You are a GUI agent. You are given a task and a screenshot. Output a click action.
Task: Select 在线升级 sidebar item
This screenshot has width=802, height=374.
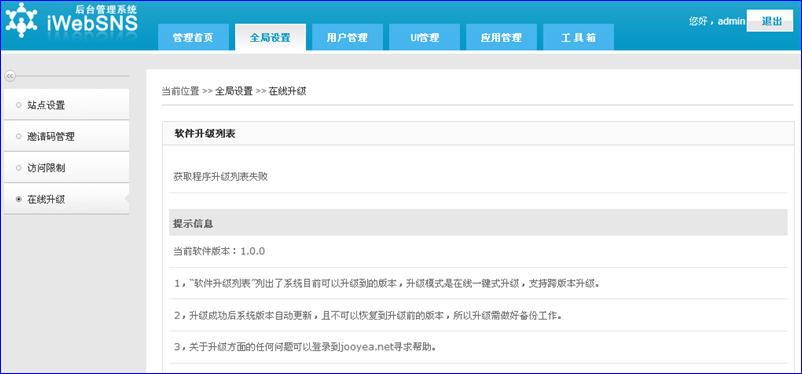66,200
